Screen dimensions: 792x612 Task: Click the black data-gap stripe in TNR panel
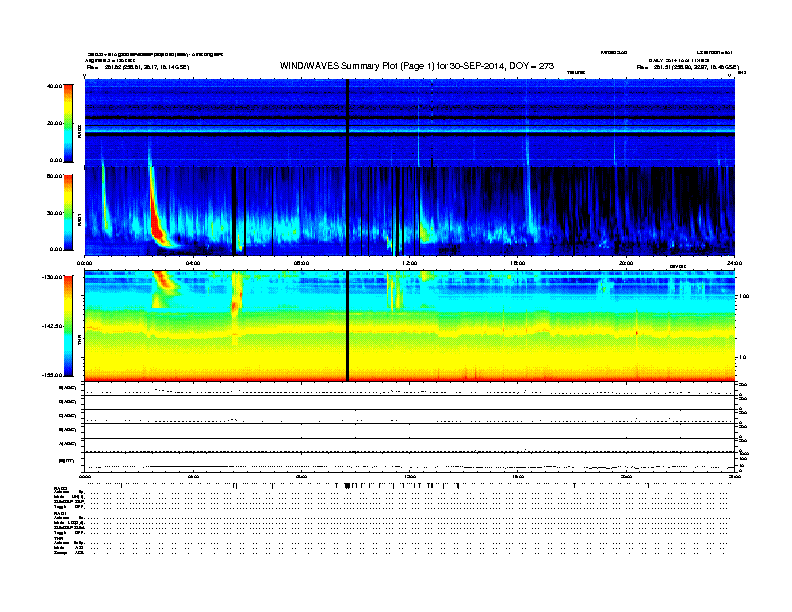tap(348, 326)
